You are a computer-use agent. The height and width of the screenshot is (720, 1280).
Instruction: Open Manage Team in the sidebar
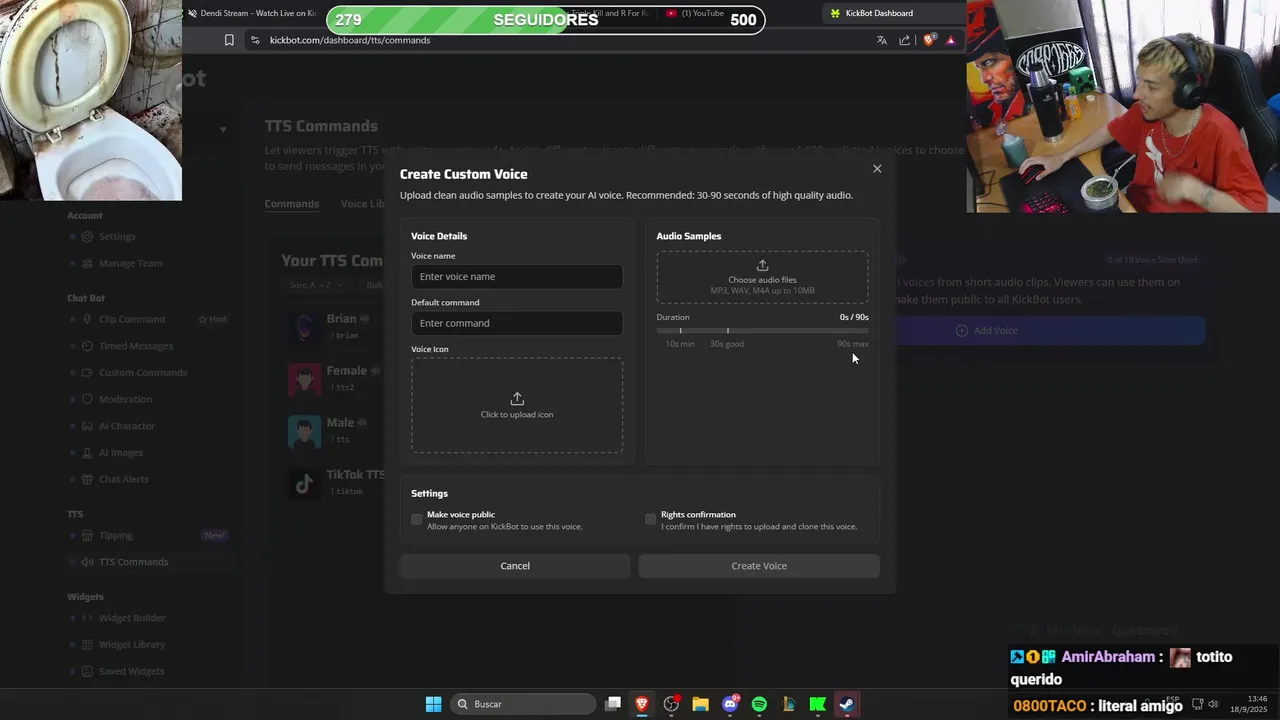[130, 264]
